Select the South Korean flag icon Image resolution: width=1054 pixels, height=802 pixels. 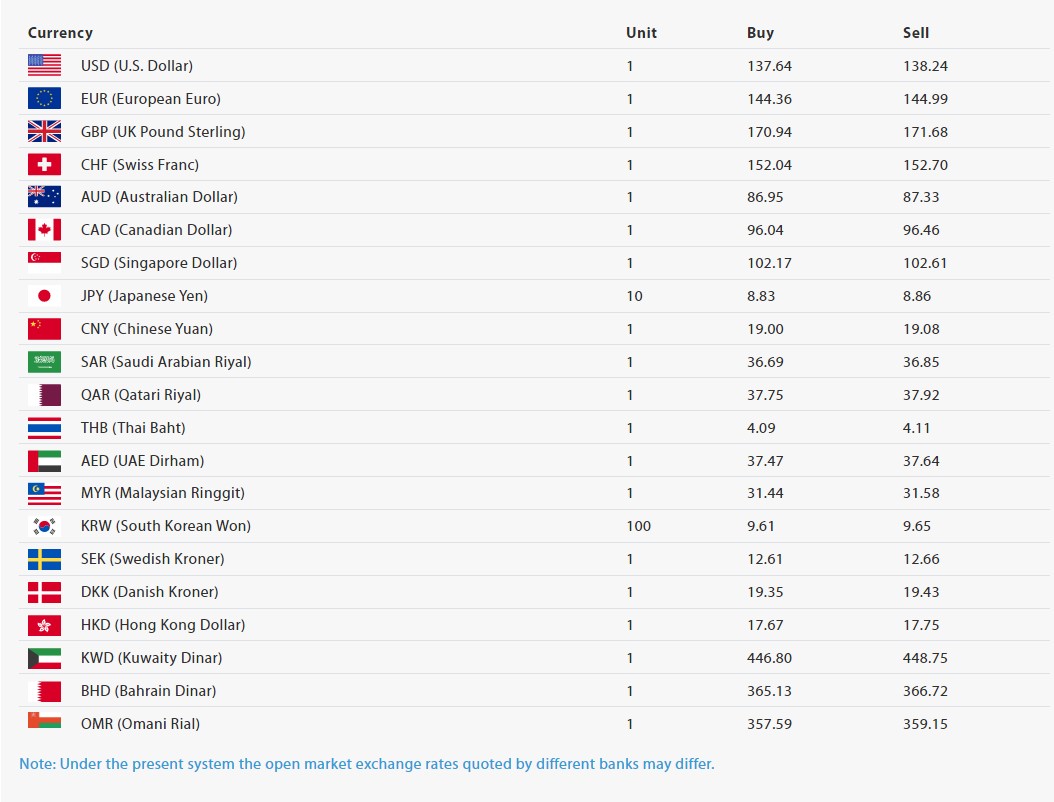[x=44, y=526]
